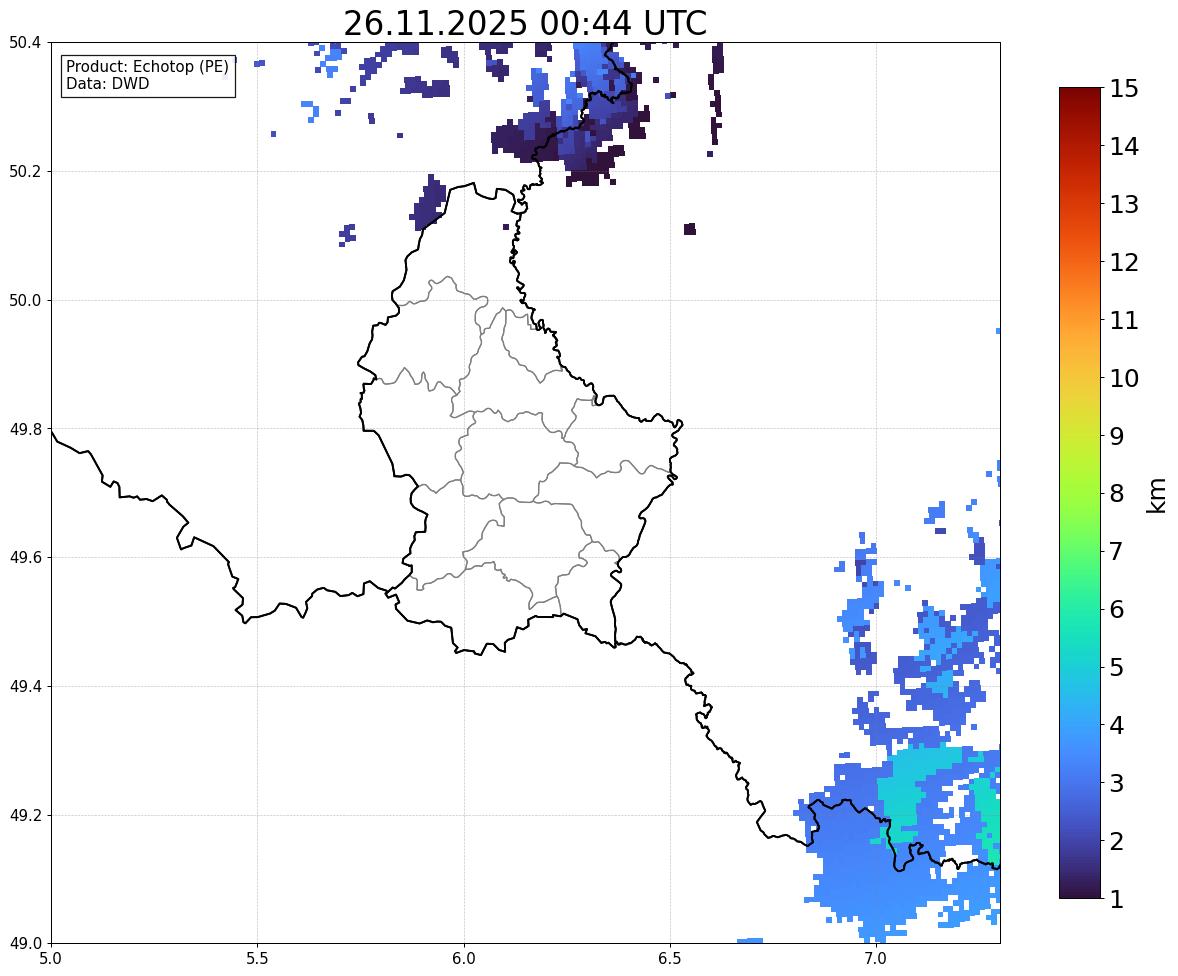Image resolution: width=1178 pixels, height=976 pixels.
Task: Click the dark purple bottom of the colorbar
Action: tap(1080, 887)
